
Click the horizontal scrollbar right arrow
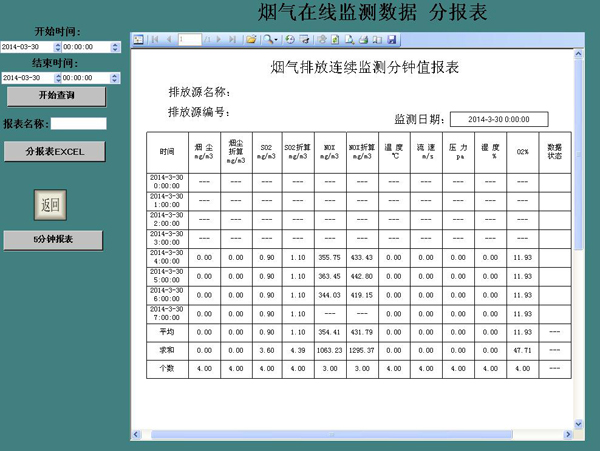coord(568,434)
